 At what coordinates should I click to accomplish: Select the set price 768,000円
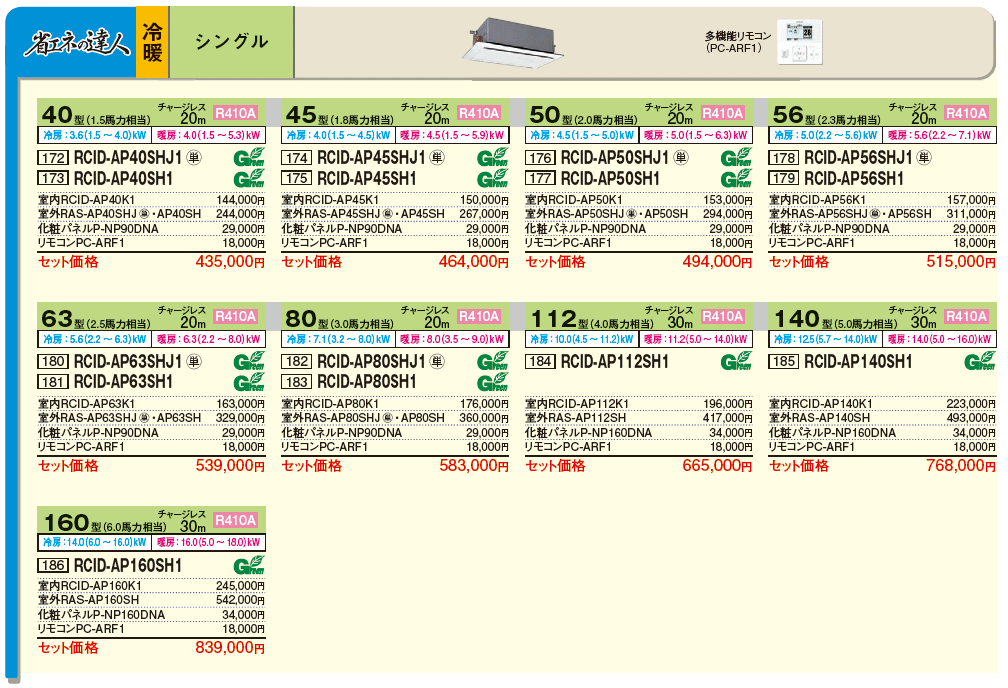961,465
